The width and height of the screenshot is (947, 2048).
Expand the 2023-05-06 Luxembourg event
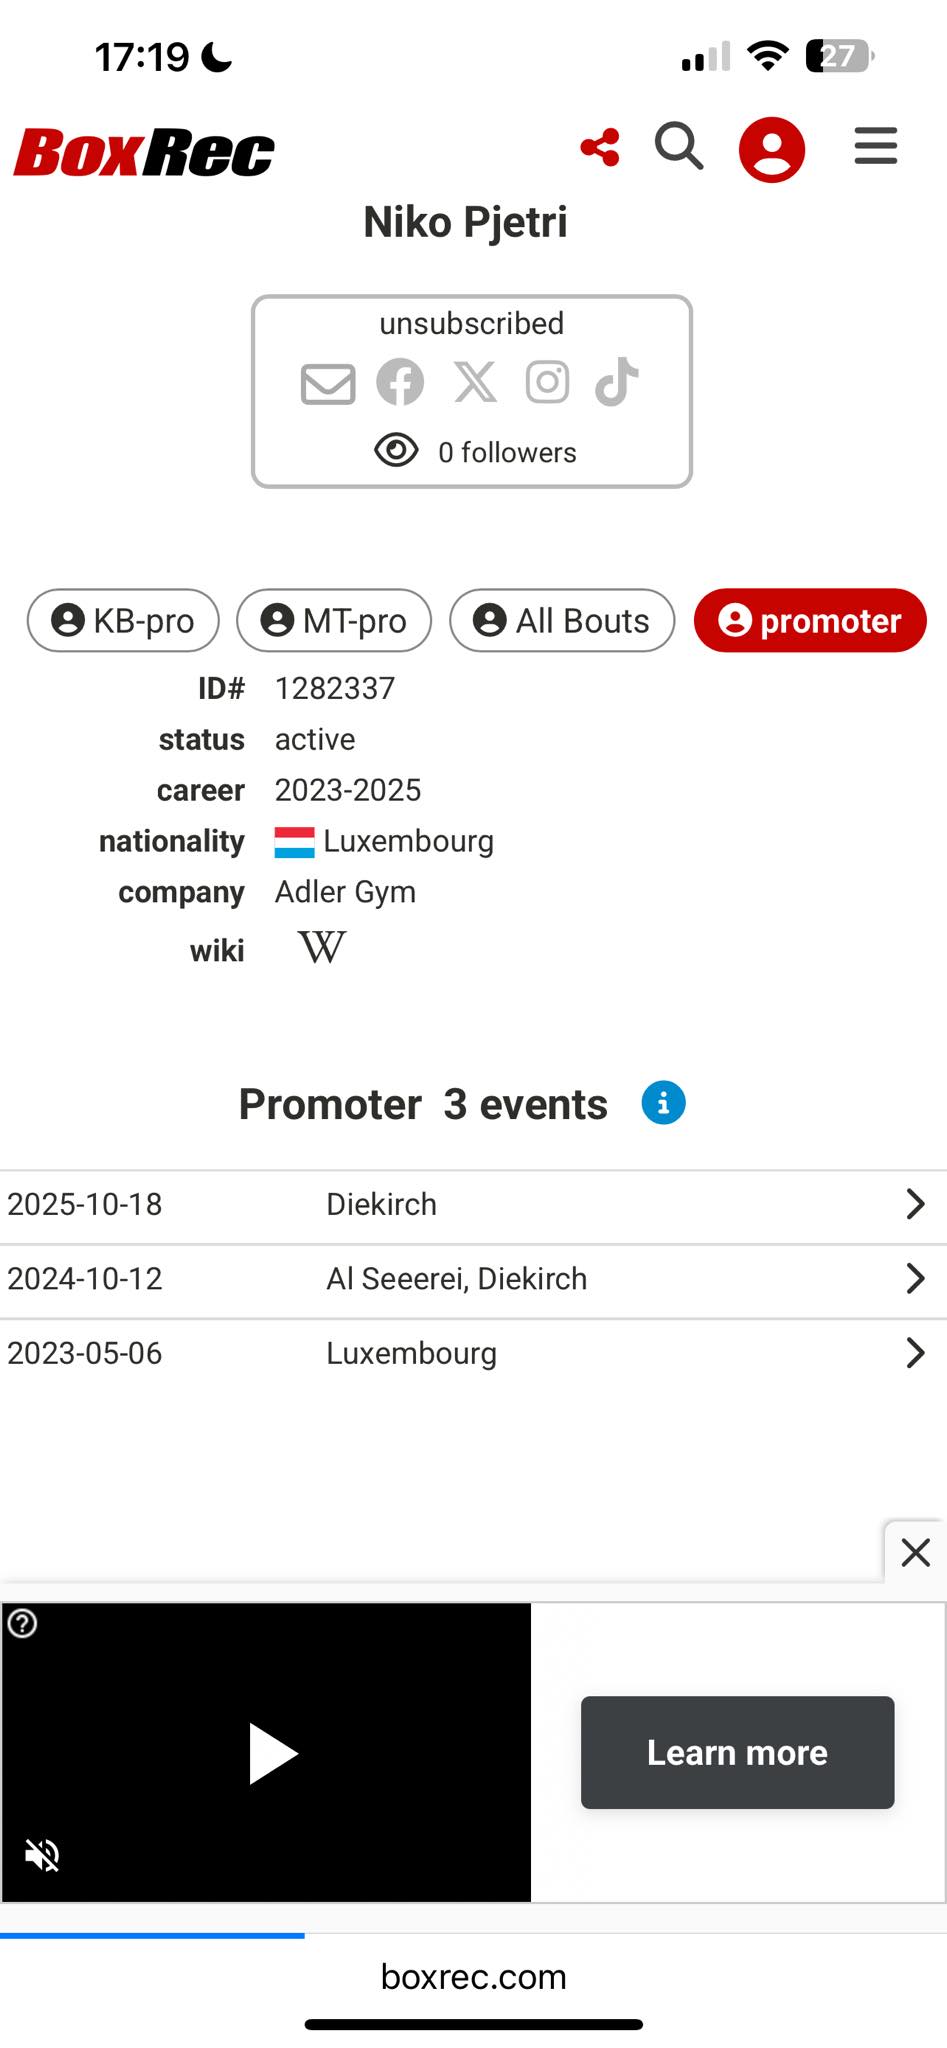(x=914, y=1353)
